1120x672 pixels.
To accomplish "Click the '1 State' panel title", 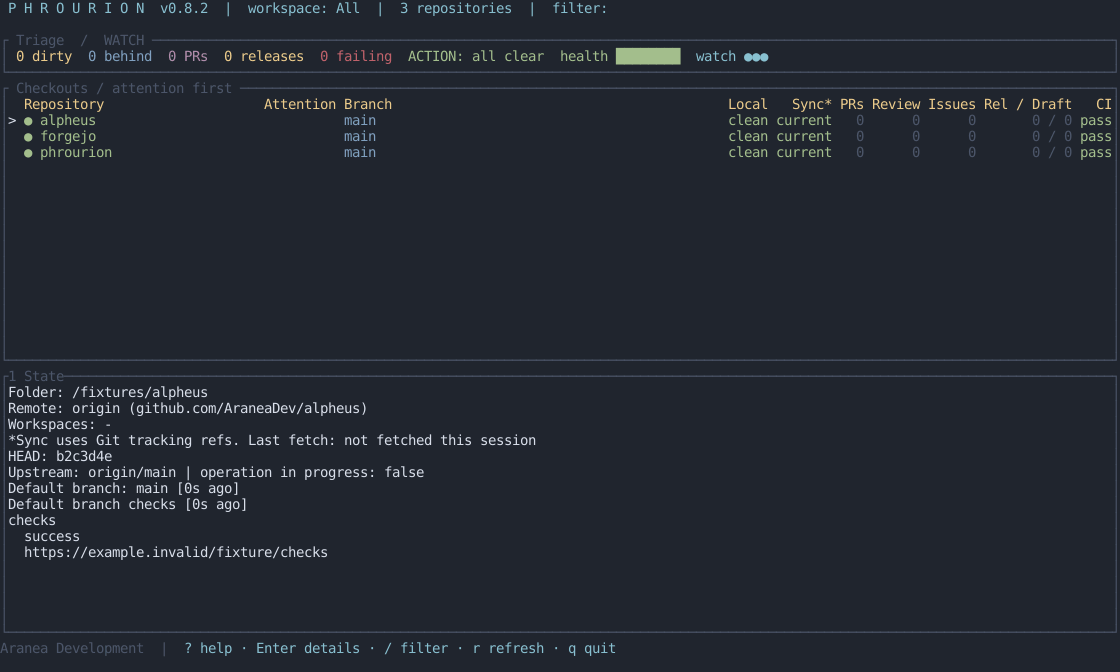I will click(36, 376).
